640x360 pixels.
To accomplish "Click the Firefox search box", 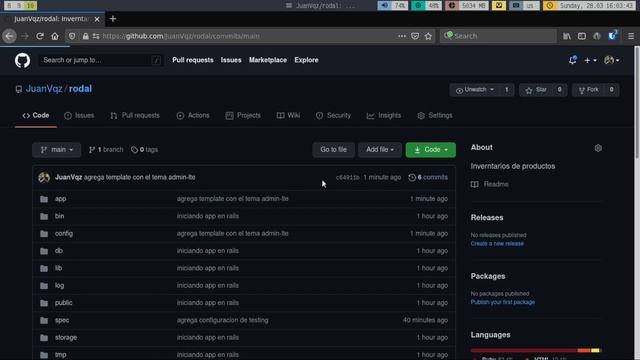I will [x=498, y=36].
